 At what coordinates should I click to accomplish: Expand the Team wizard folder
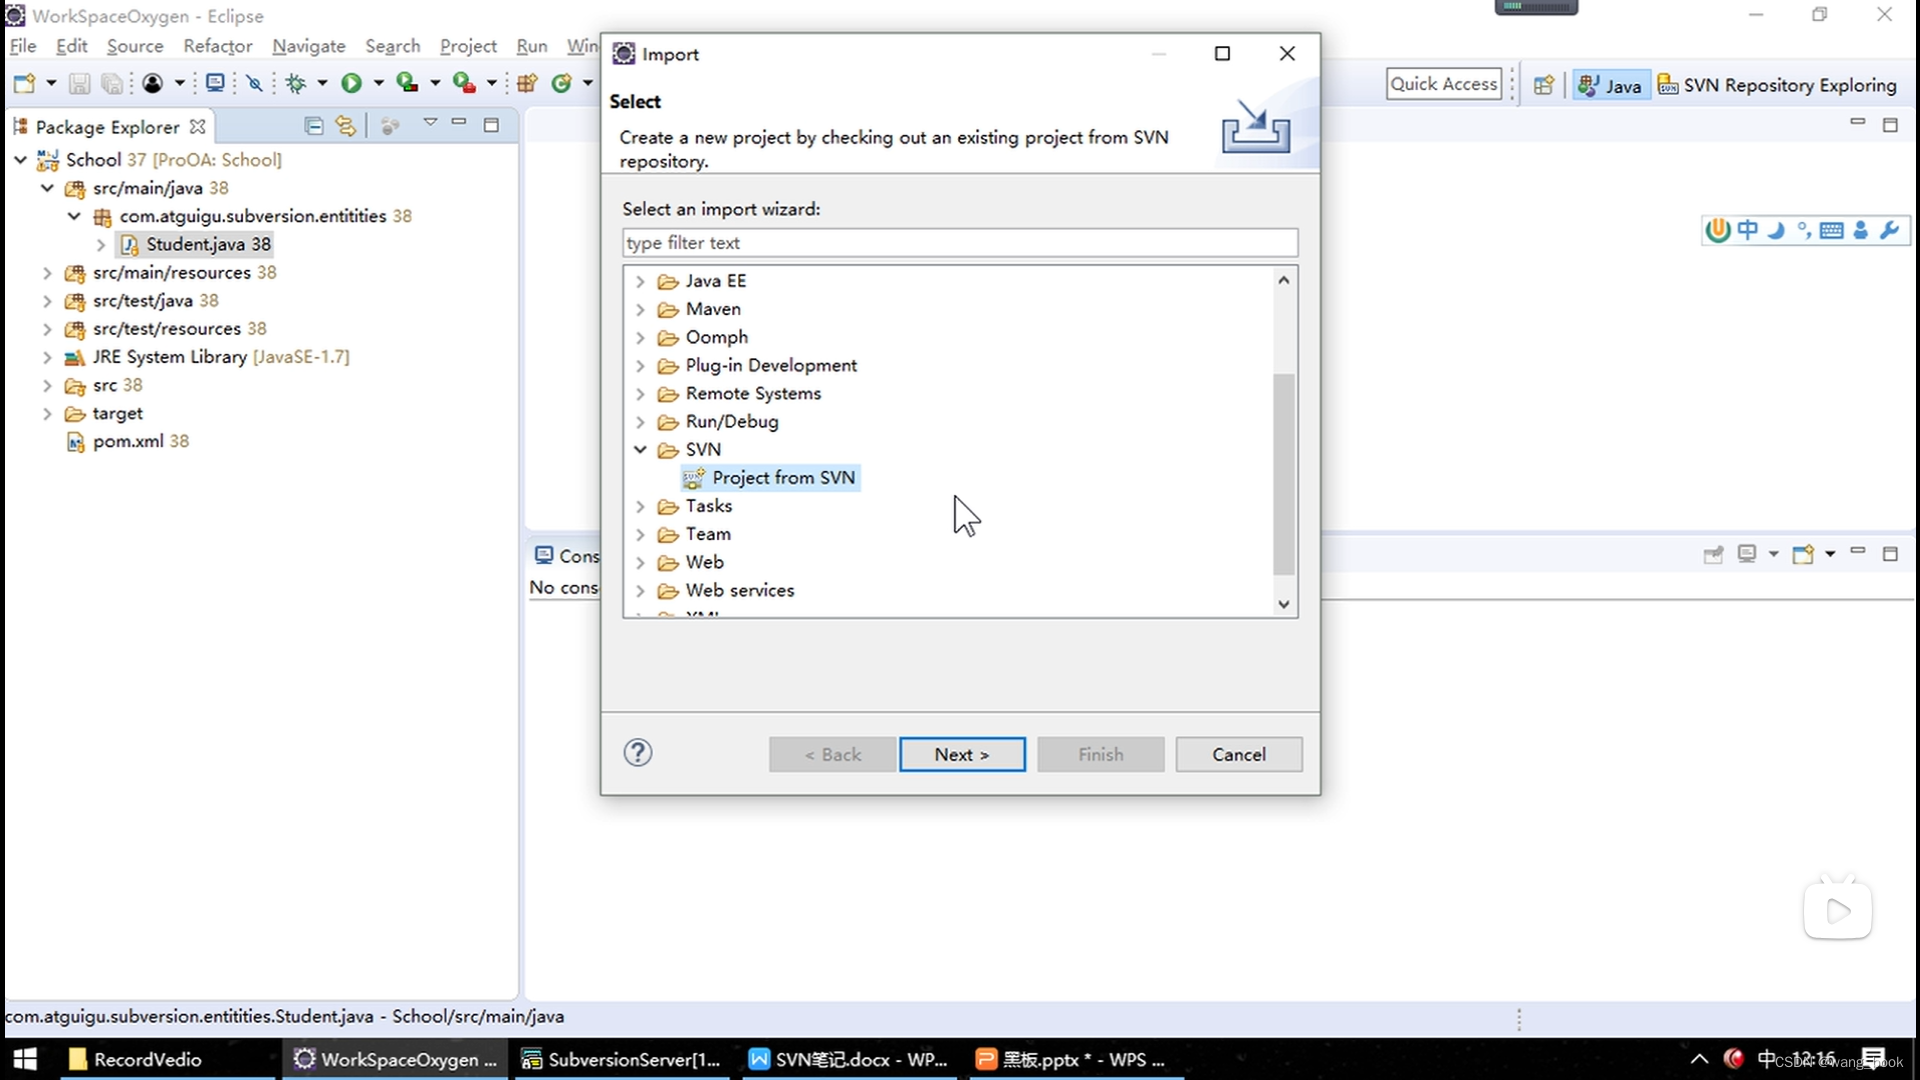[x=640, y=535]
